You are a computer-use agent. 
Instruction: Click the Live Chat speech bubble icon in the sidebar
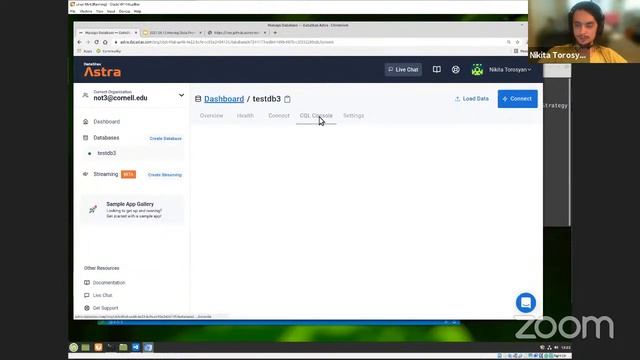pyautogui.click(x=87, y=295)
